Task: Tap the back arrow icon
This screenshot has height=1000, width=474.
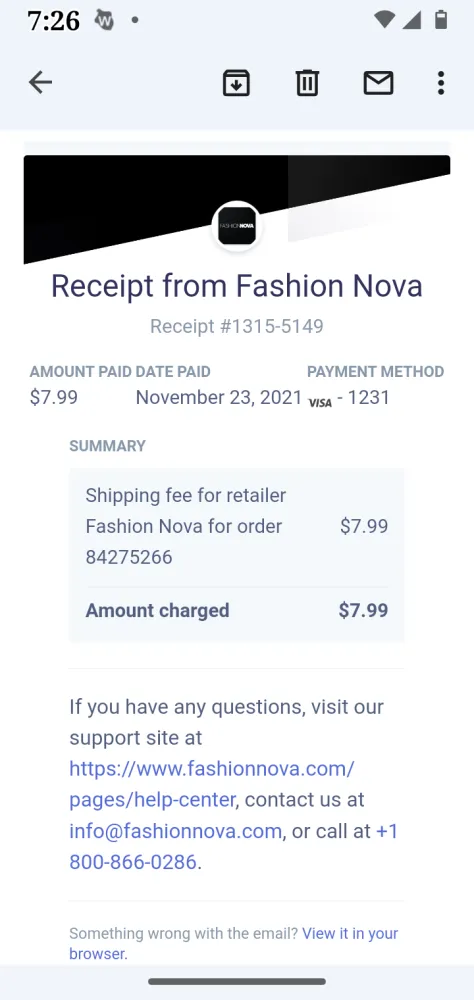Action: (40, 83)
